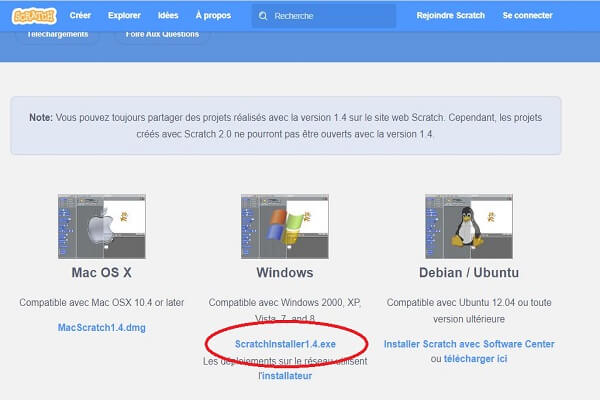The image size is (600, 400).
Task: Open the À propos menu item
Action: (213, 15)
